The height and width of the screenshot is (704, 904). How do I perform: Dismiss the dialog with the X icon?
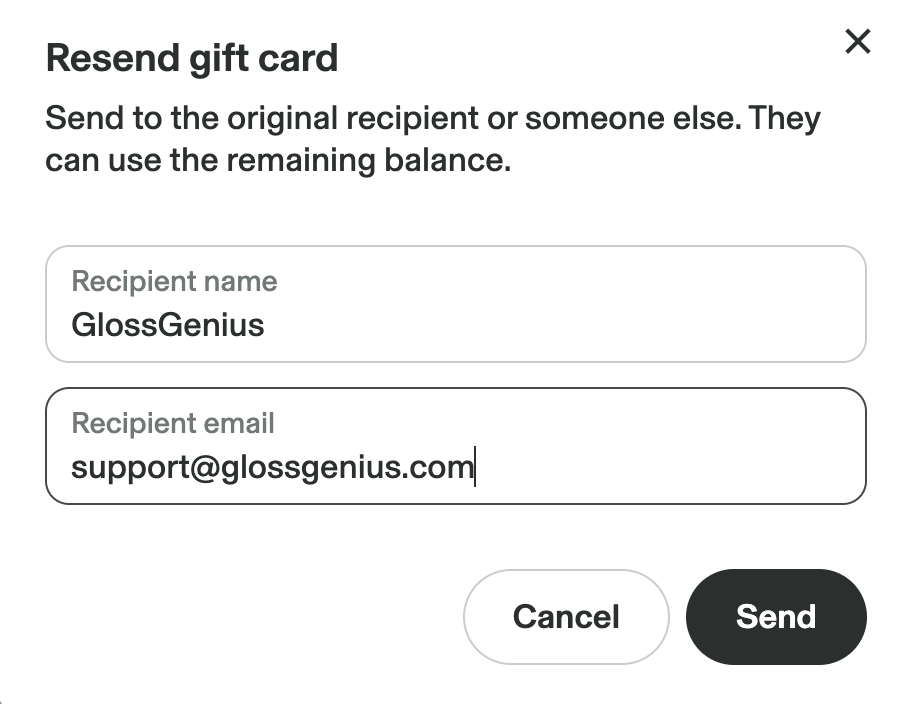pos(858,42)
